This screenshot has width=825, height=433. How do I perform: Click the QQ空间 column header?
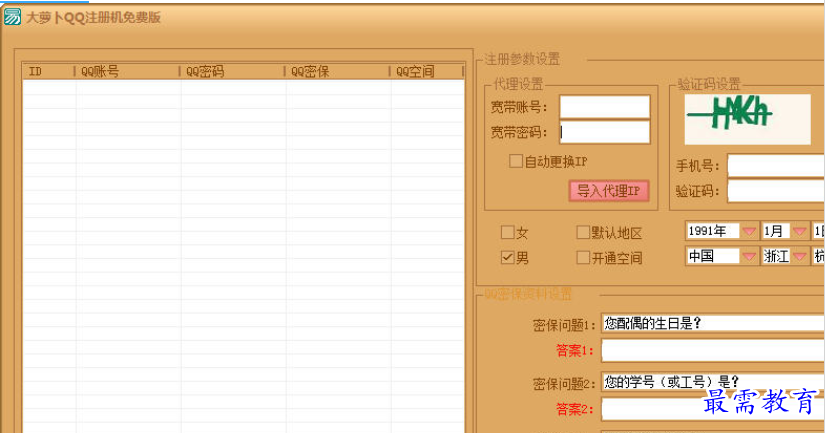pyautogui.click(x=427, y=71)
